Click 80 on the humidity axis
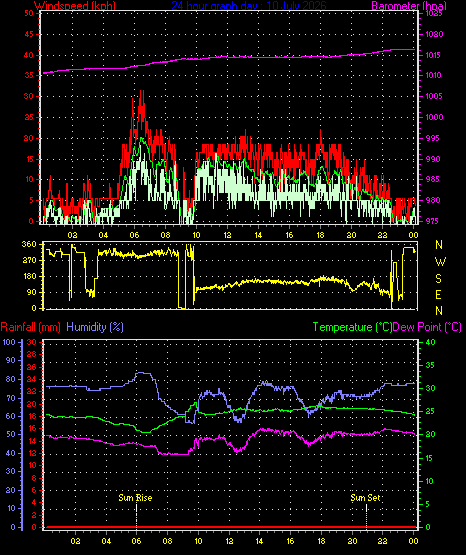Image resolution: width=466 pixels, height=555 pixels. [11, 379]
